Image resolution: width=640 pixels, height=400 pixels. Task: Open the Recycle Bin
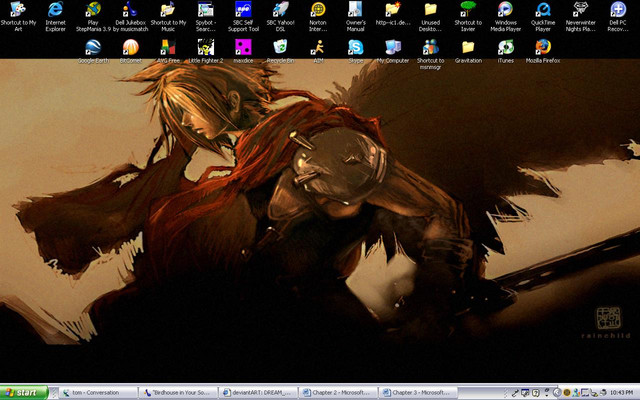point(280,51)
